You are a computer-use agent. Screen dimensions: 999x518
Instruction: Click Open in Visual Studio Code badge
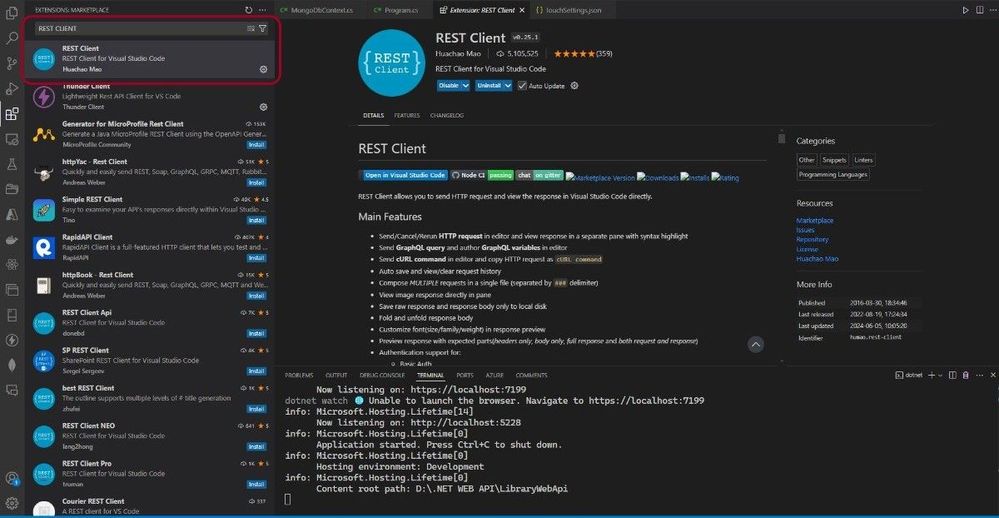pyautogui.click(x=403, y=175)
